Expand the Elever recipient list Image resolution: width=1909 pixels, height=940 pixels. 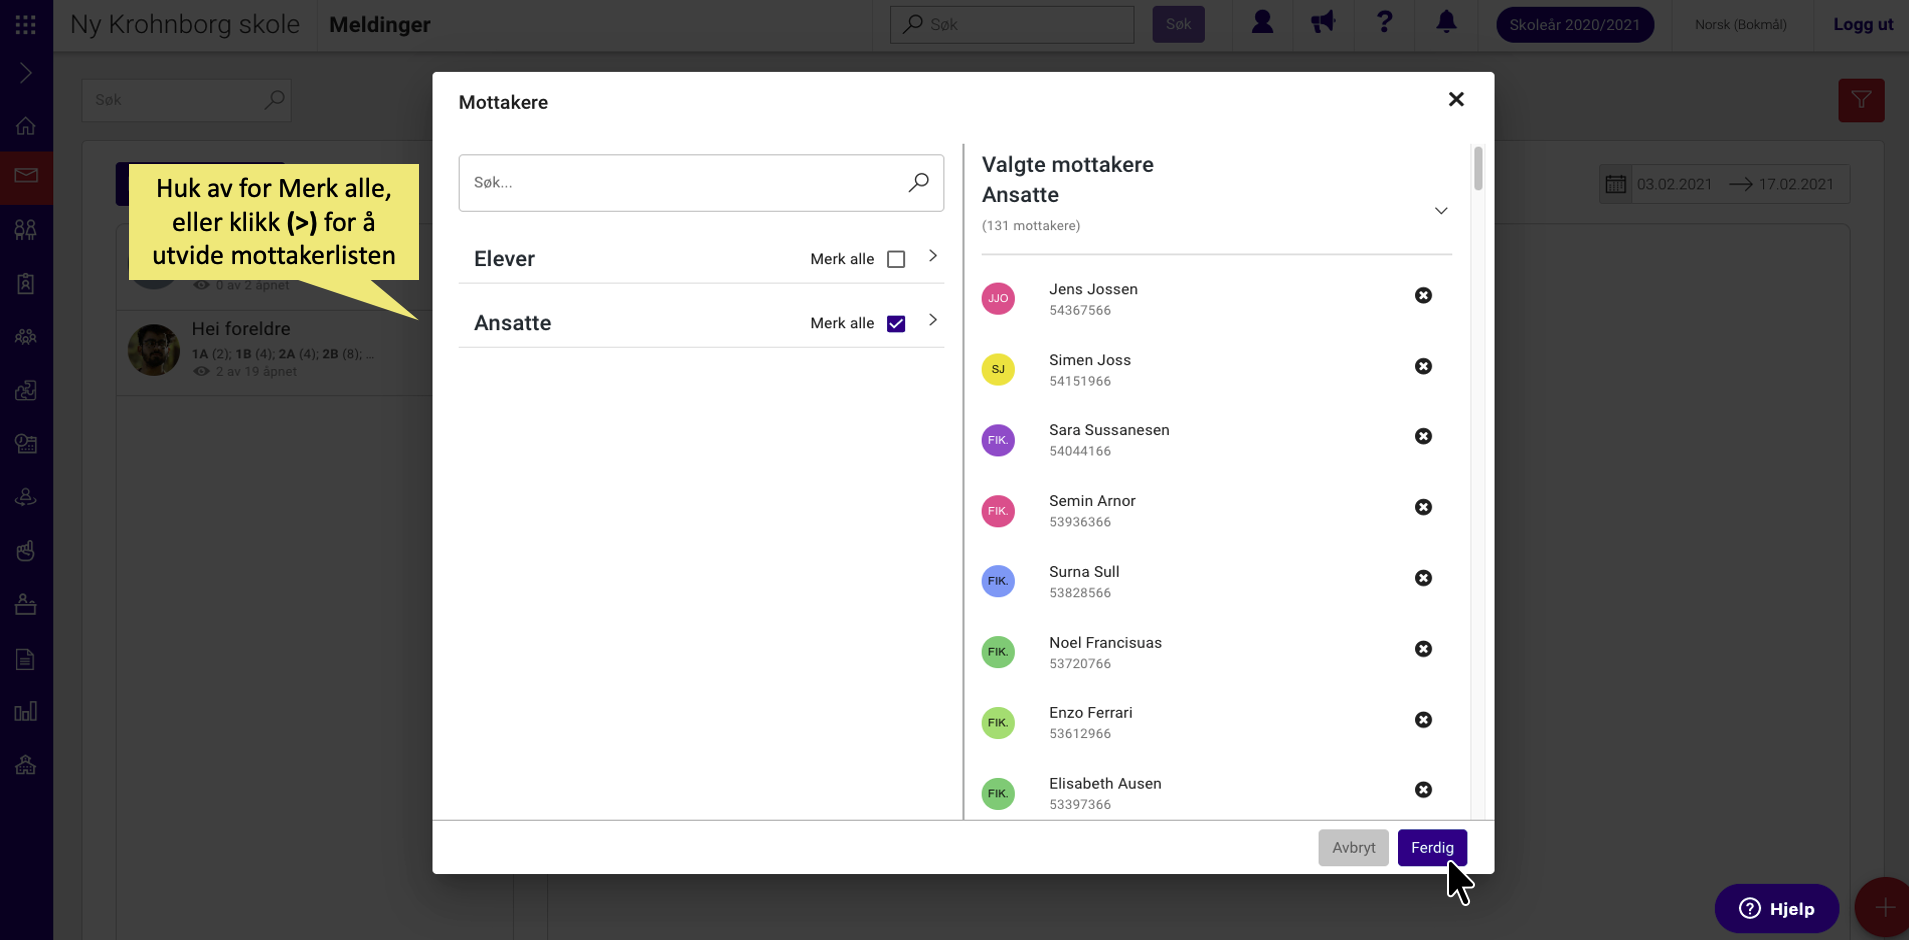(x=932, y=256)
